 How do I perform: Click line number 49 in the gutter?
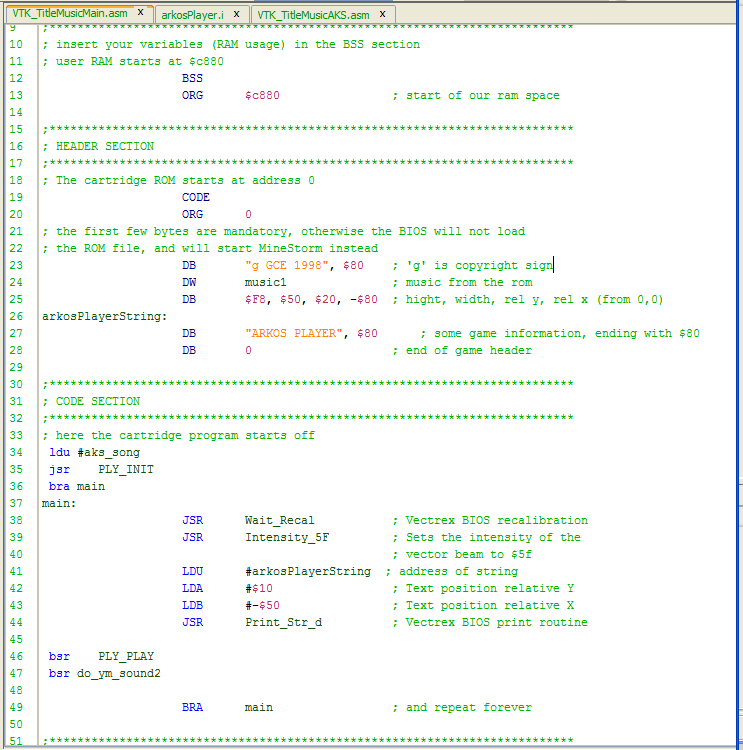coord(16,708)
